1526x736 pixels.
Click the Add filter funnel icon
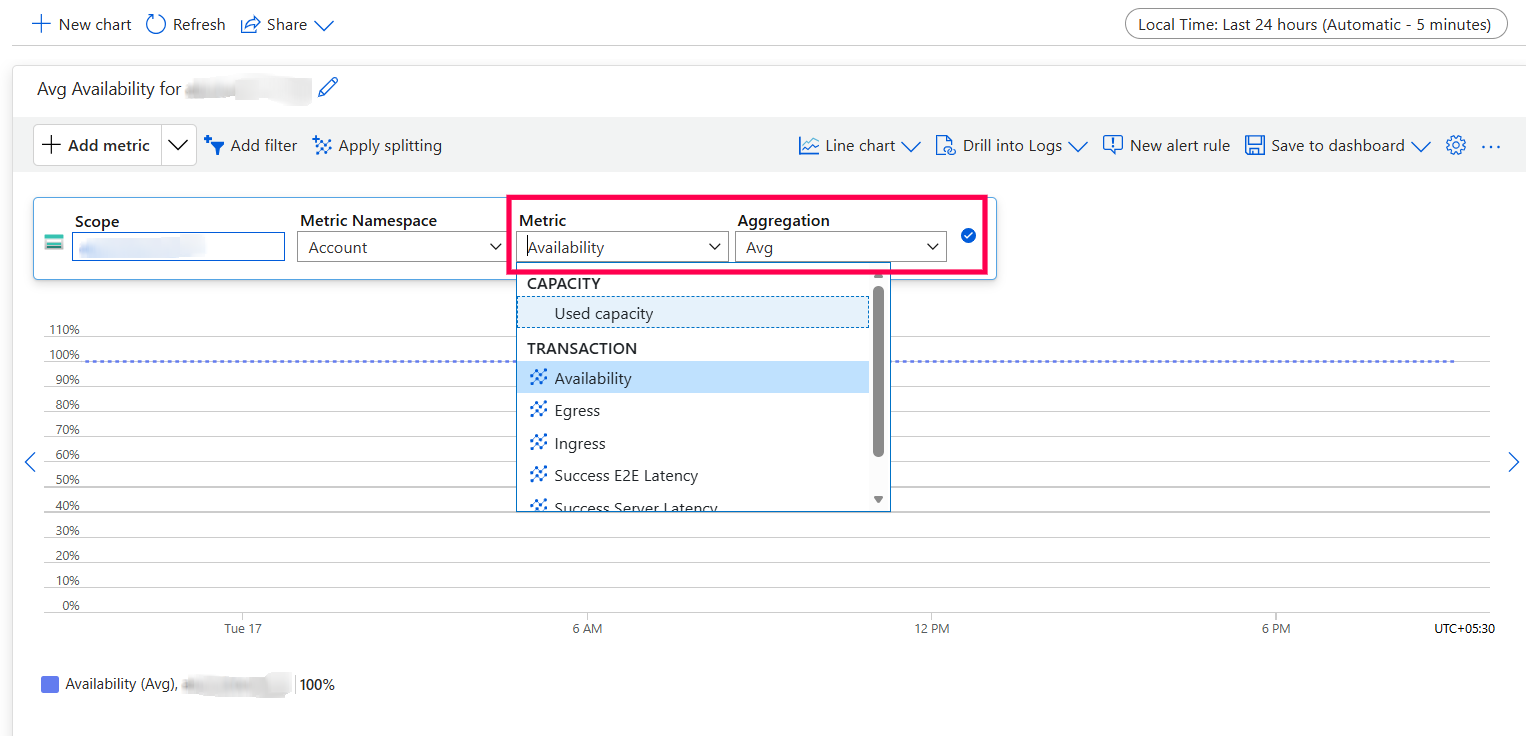(x=214, y=146)
